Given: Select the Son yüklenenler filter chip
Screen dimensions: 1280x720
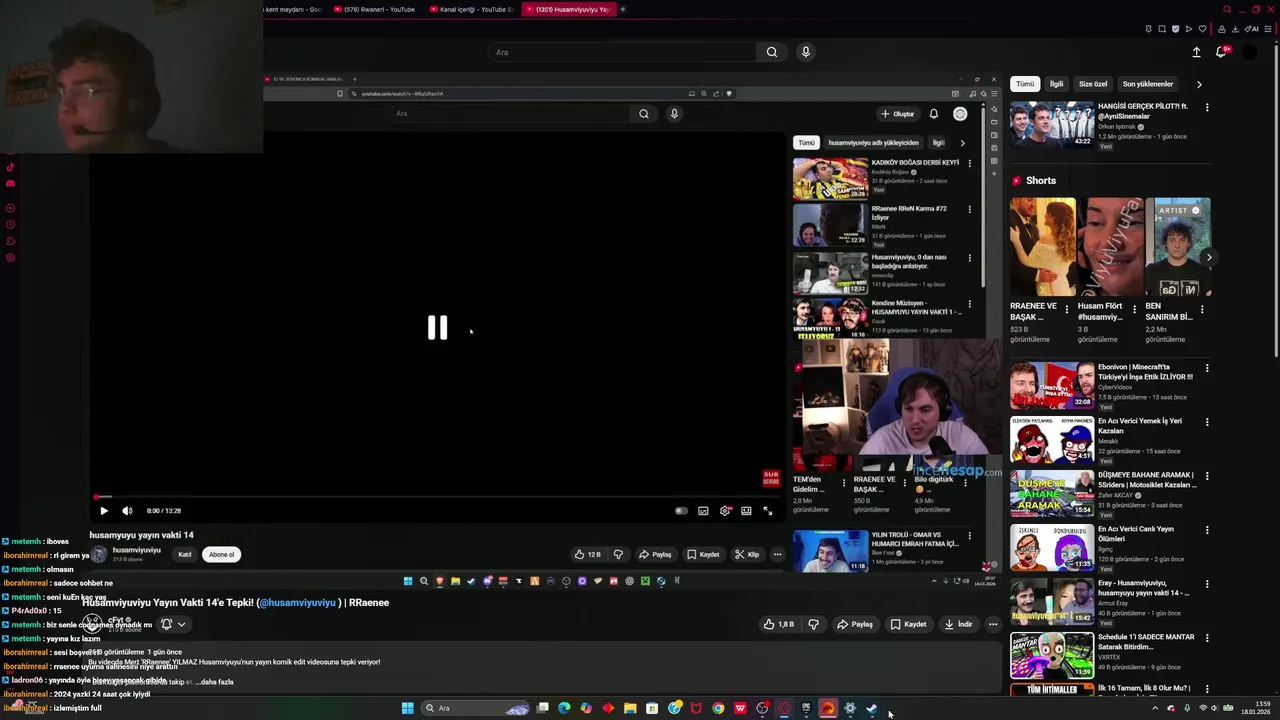Looking at the screenshot, I should coord(1148,84).
